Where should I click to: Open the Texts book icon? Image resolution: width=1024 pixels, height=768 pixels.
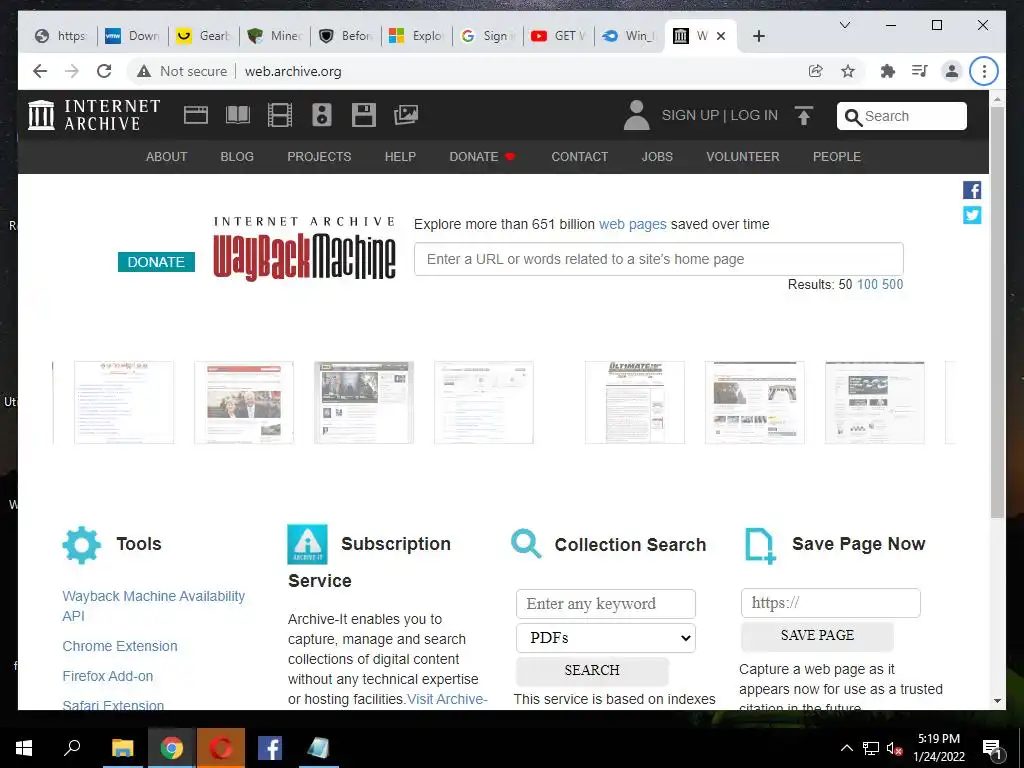tap(238, 115)
